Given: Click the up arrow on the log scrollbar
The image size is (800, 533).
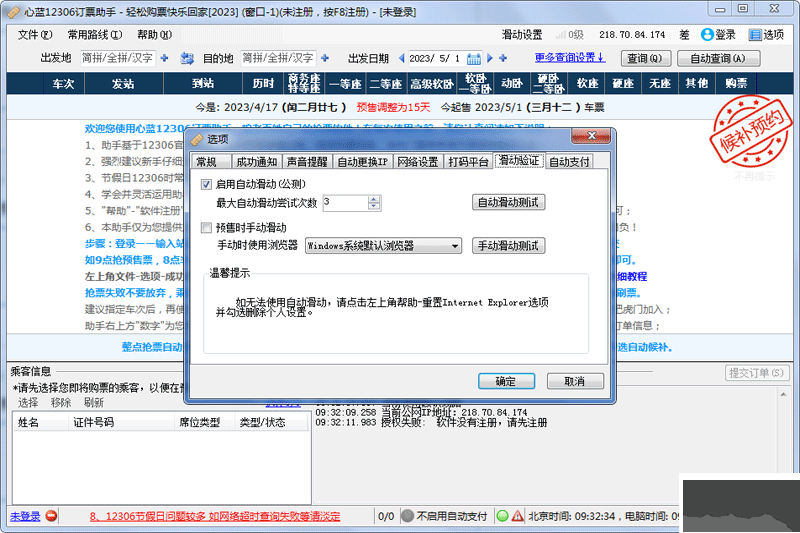Looking at the screenshot, I should coord(783,395).
